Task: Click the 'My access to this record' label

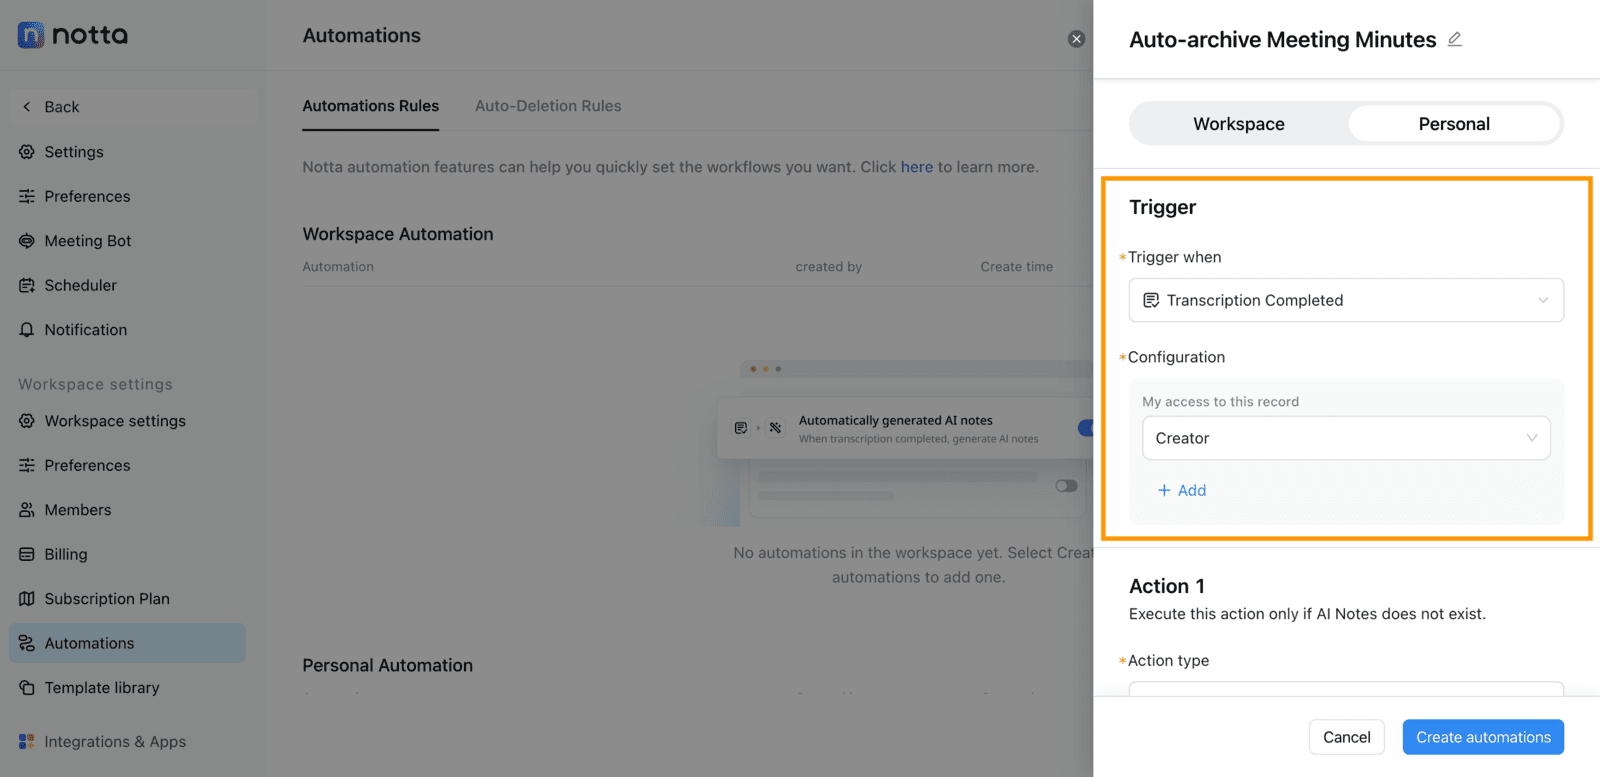Action: (x=1221, y=402)
